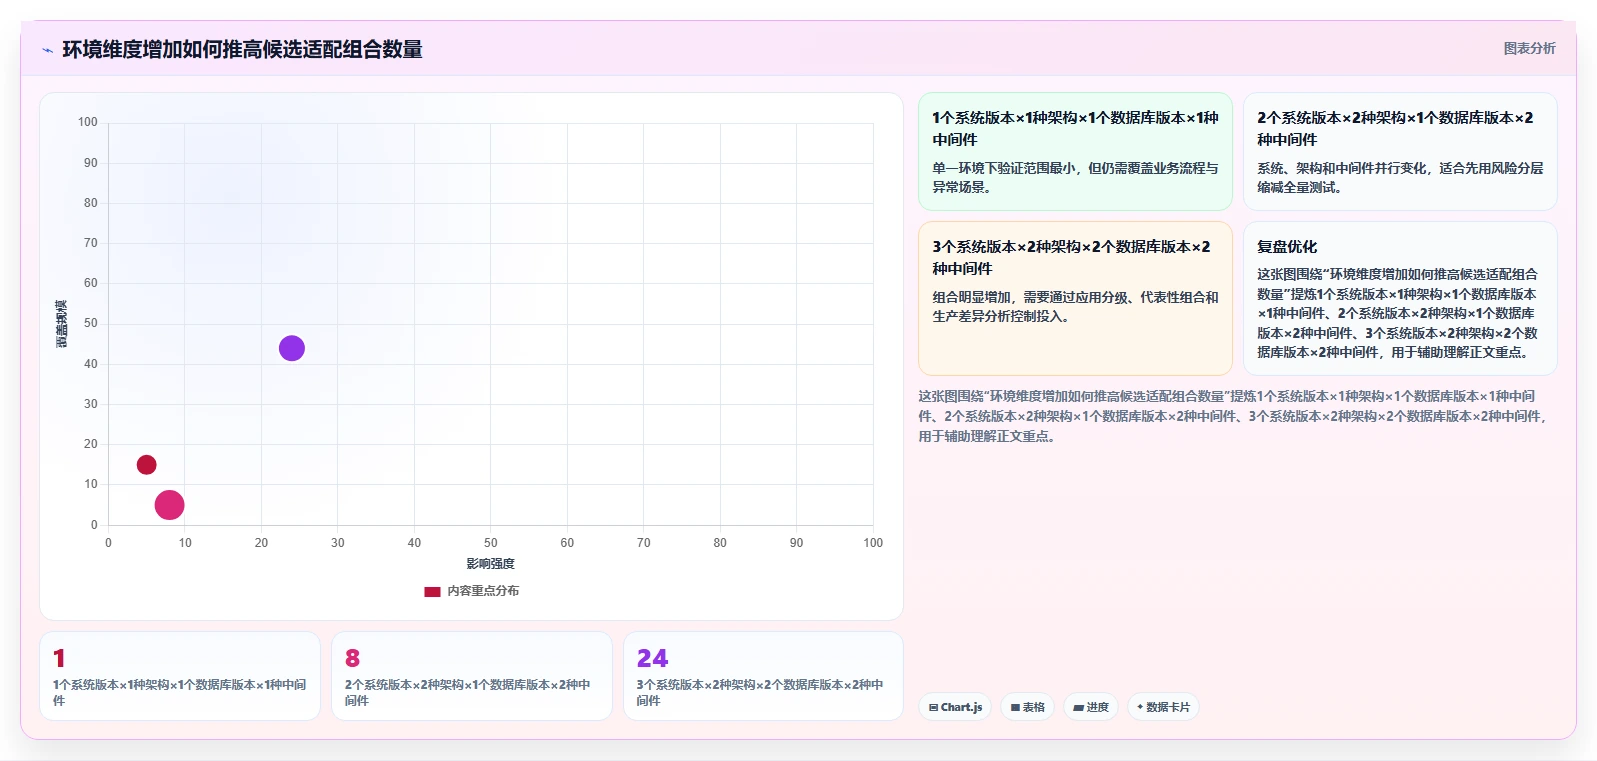The height and width of the screenshot is (761, 1597).
Task: Click the caption under the number 24
Action: 760,692
